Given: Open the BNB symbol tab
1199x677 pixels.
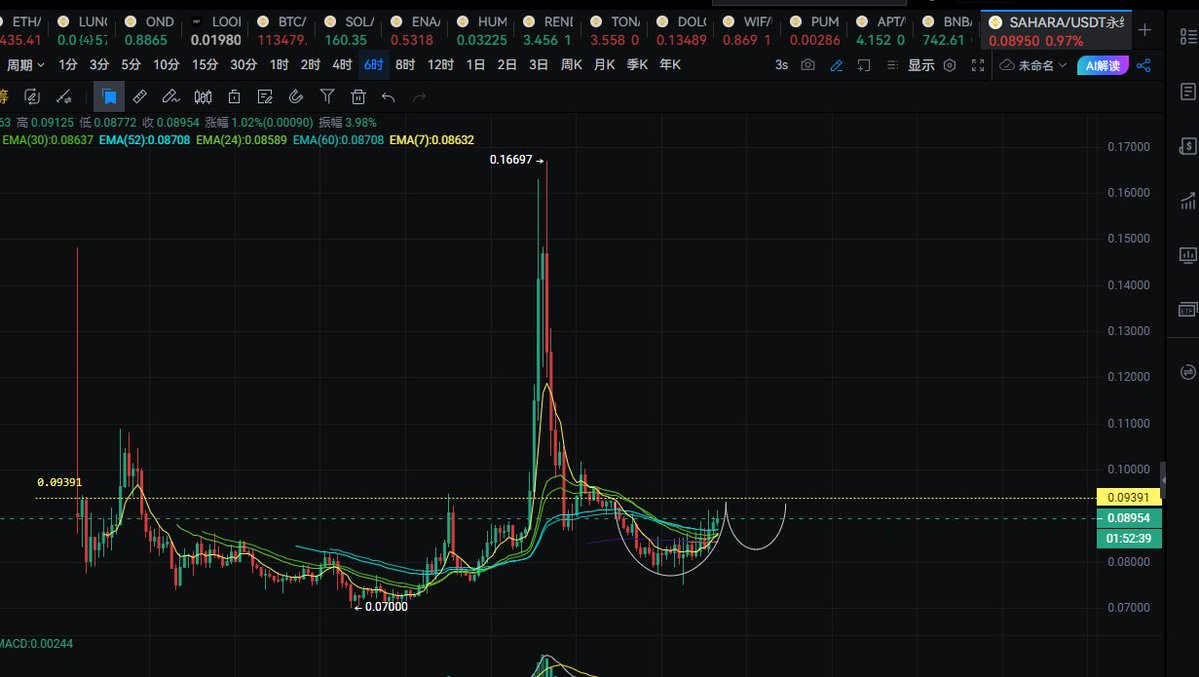Looking at the screenshot, I should click(947, 31).
